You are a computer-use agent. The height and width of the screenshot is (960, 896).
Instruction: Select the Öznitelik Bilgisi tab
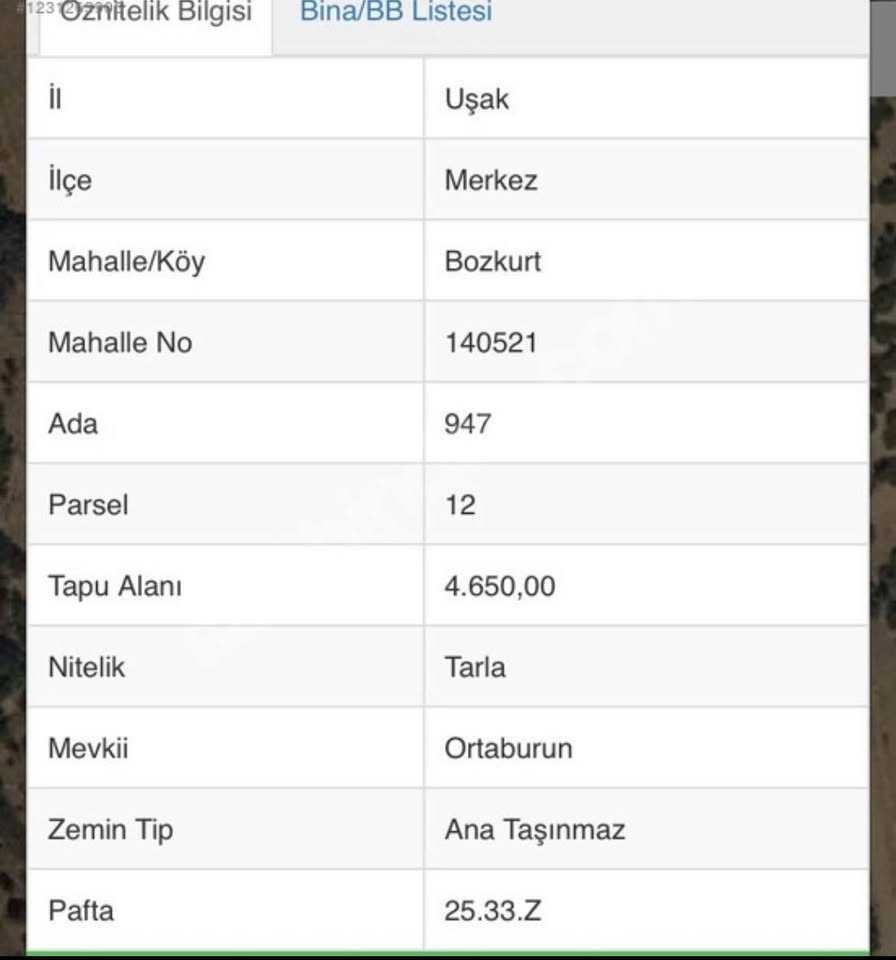click(156, 14)
